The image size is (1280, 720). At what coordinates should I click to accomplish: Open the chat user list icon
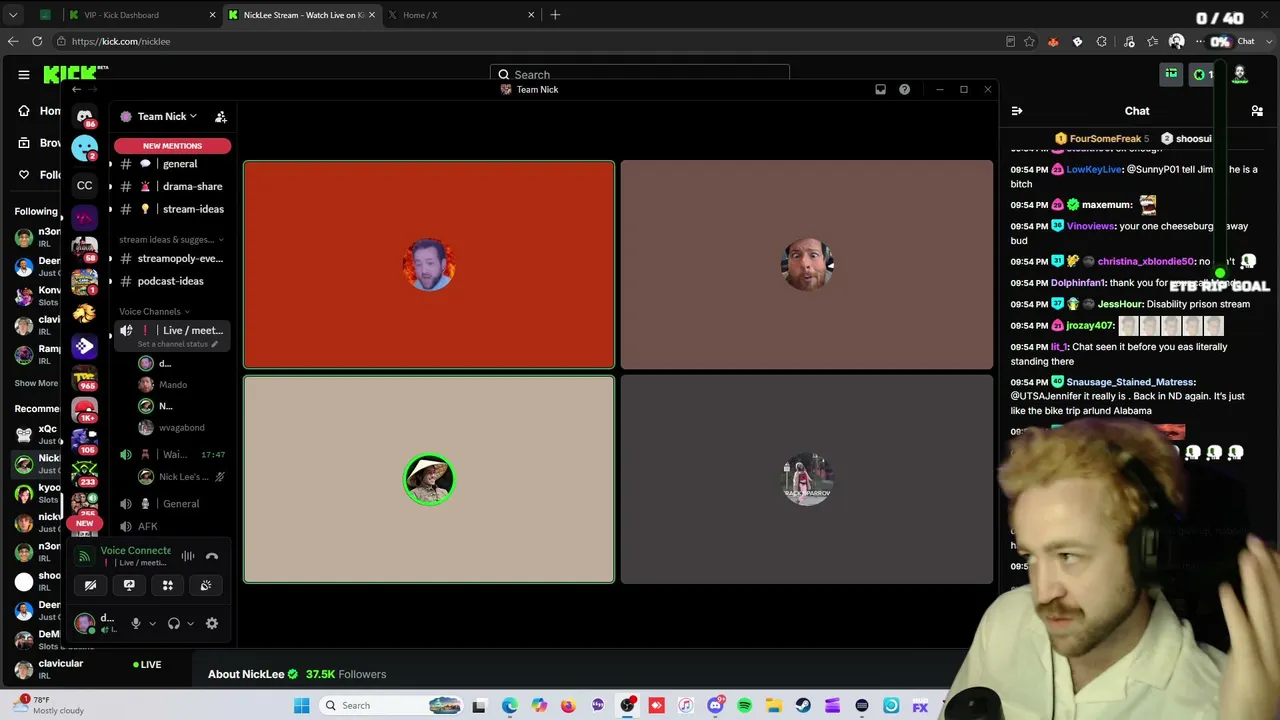pyautogui.click(x=1257, y=111)
